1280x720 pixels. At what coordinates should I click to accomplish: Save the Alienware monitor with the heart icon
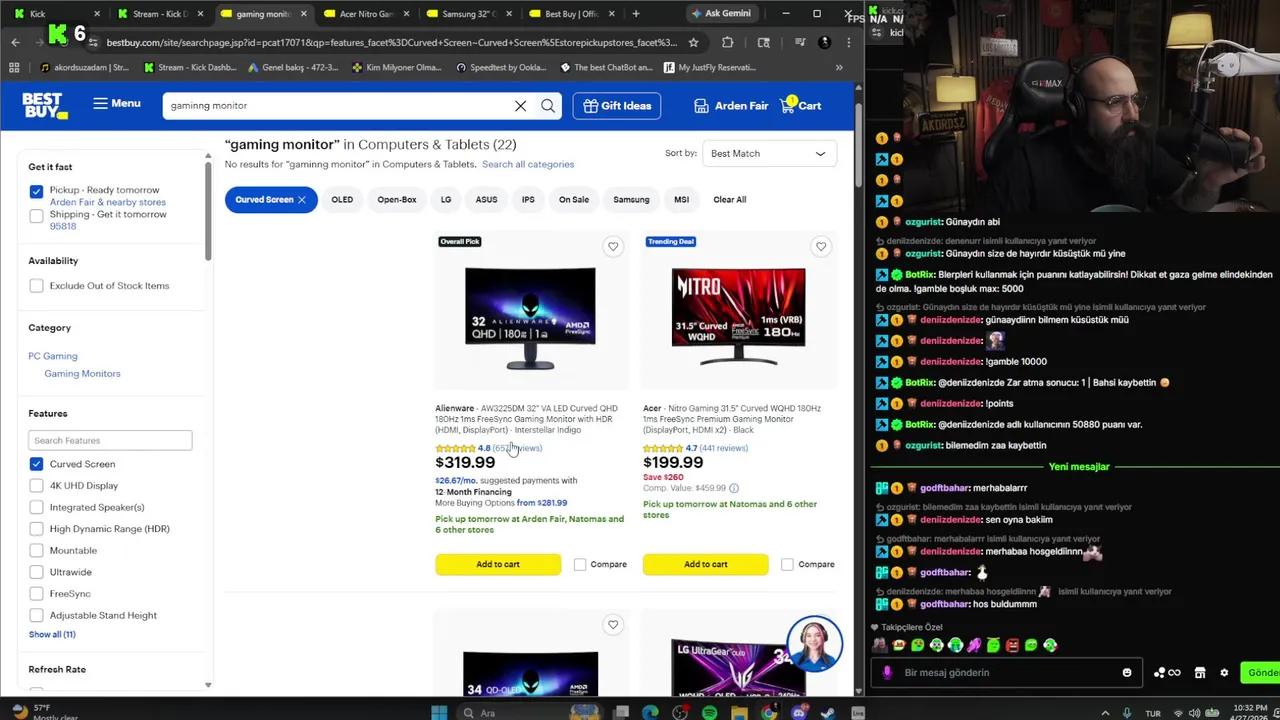coord(613,246)
